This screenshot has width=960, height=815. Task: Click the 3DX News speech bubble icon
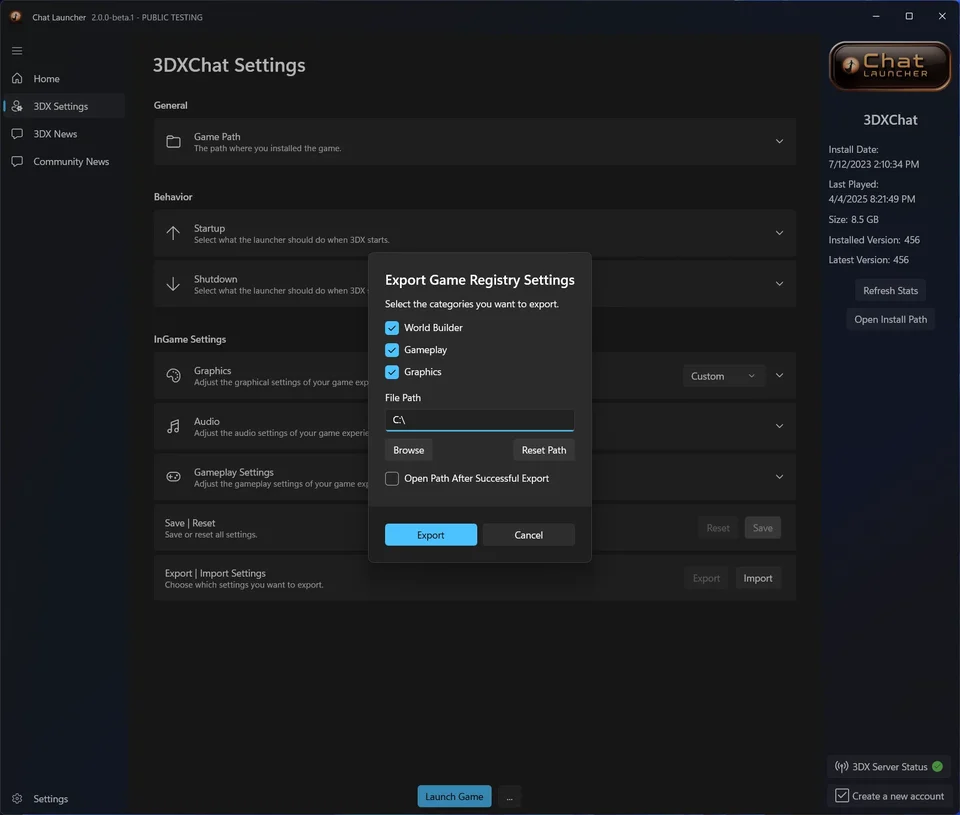[x=17, y=133]
